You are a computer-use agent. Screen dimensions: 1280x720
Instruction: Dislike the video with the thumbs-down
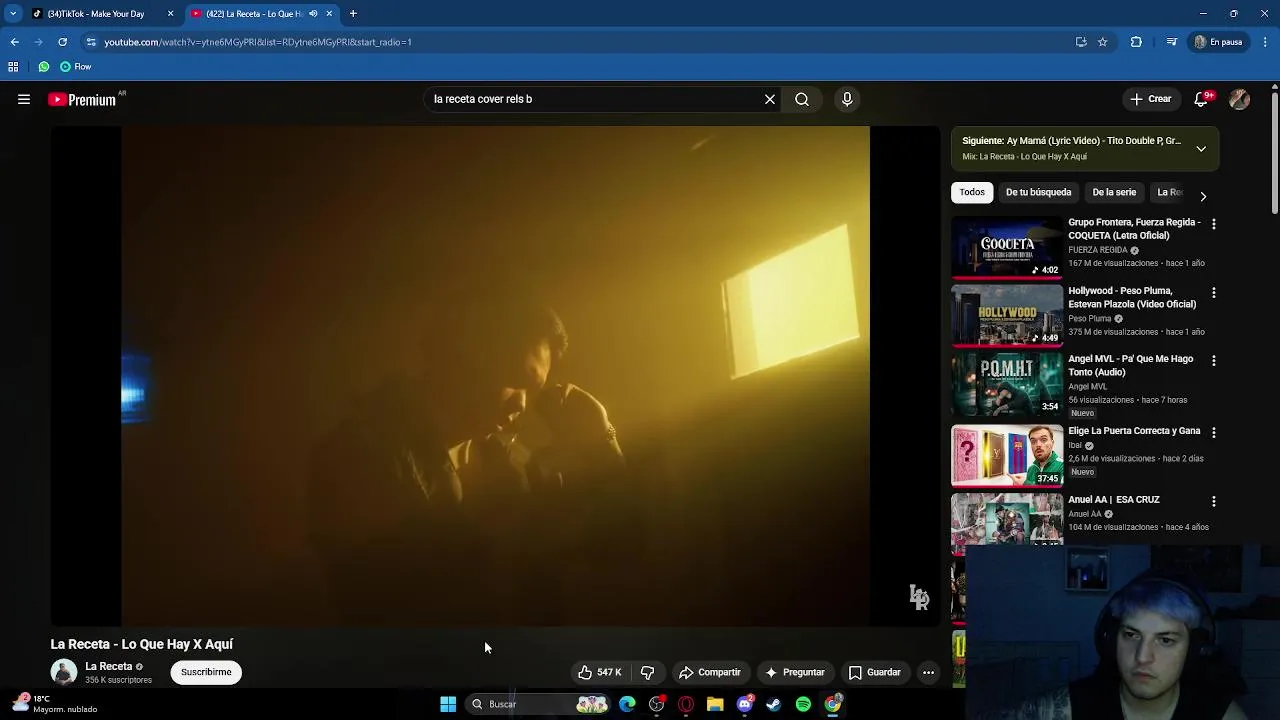pyautogui.click(x=647, y=672)
